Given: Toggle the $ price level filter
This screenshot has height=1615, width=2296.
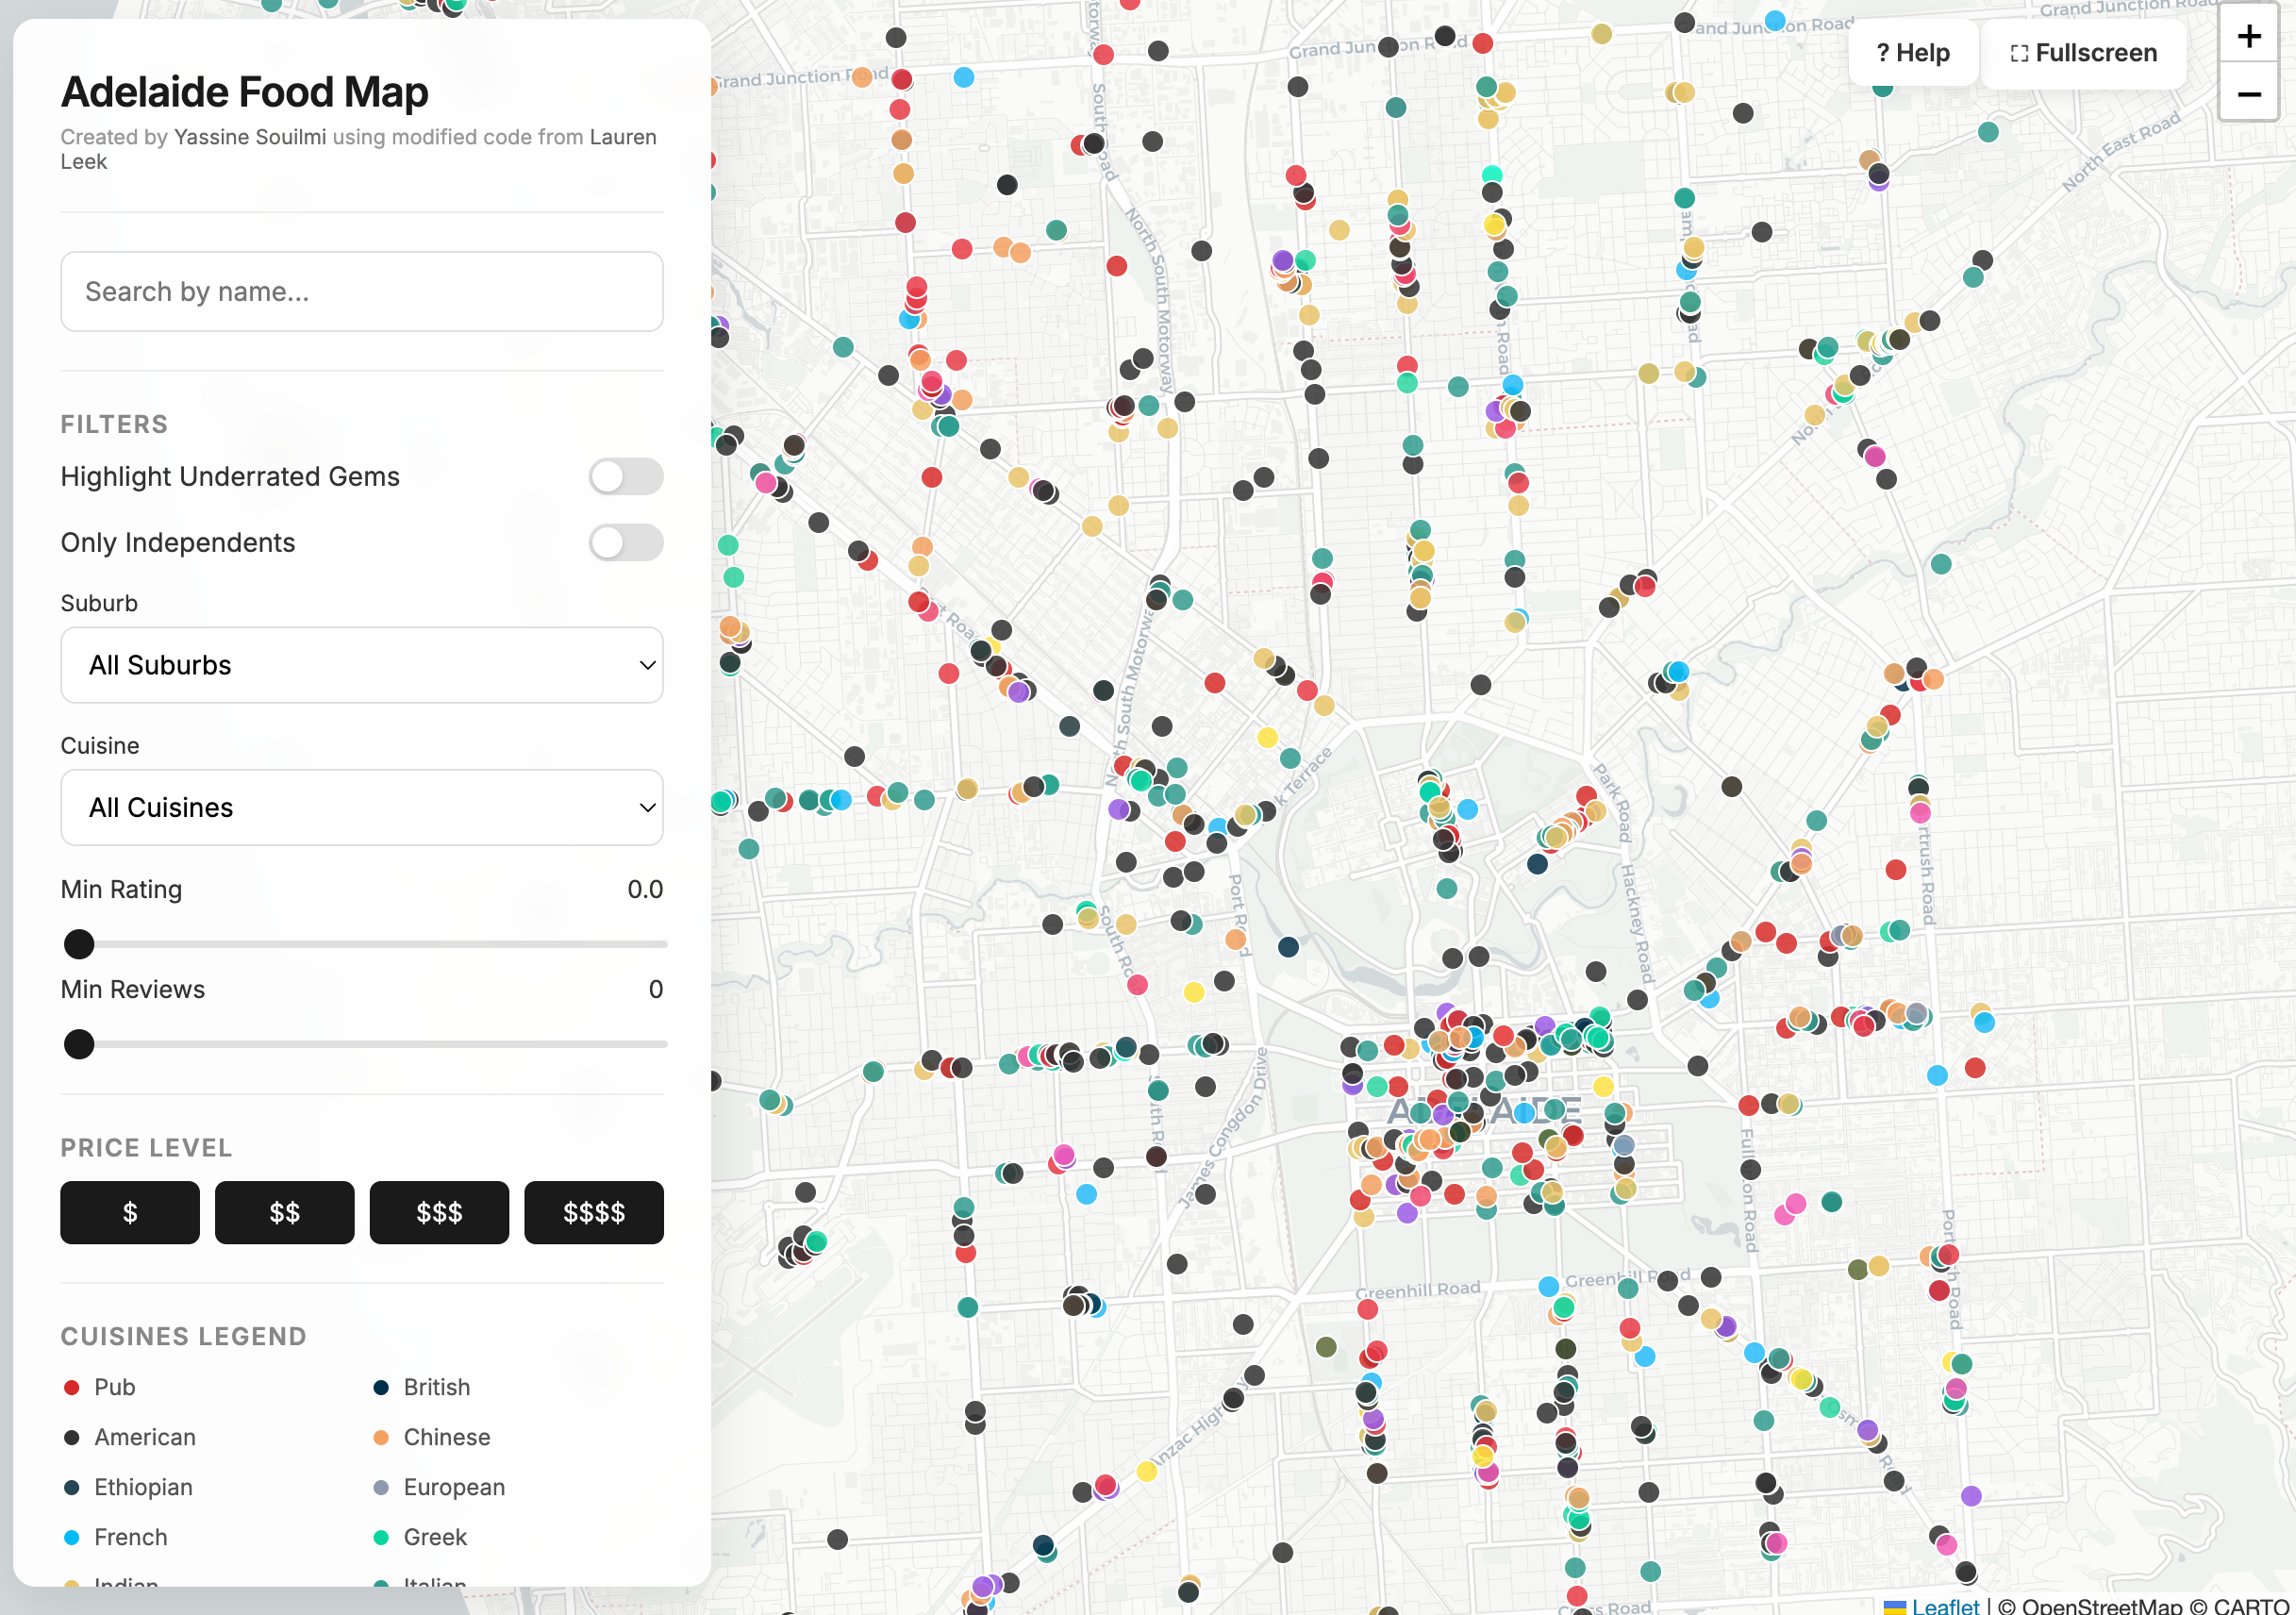Looking at the screenshot, I should pyautogui.click(x=129, y=1213).
